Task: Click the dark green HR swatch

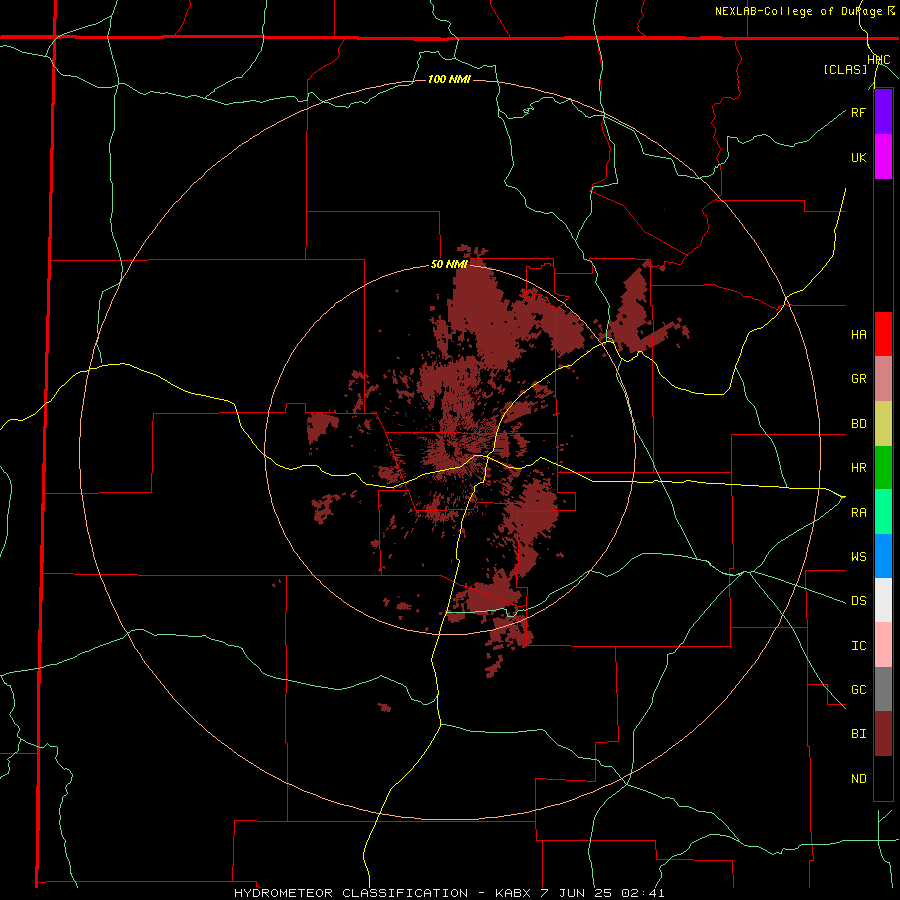Action: pyautogui.click(x=883, y=468)
